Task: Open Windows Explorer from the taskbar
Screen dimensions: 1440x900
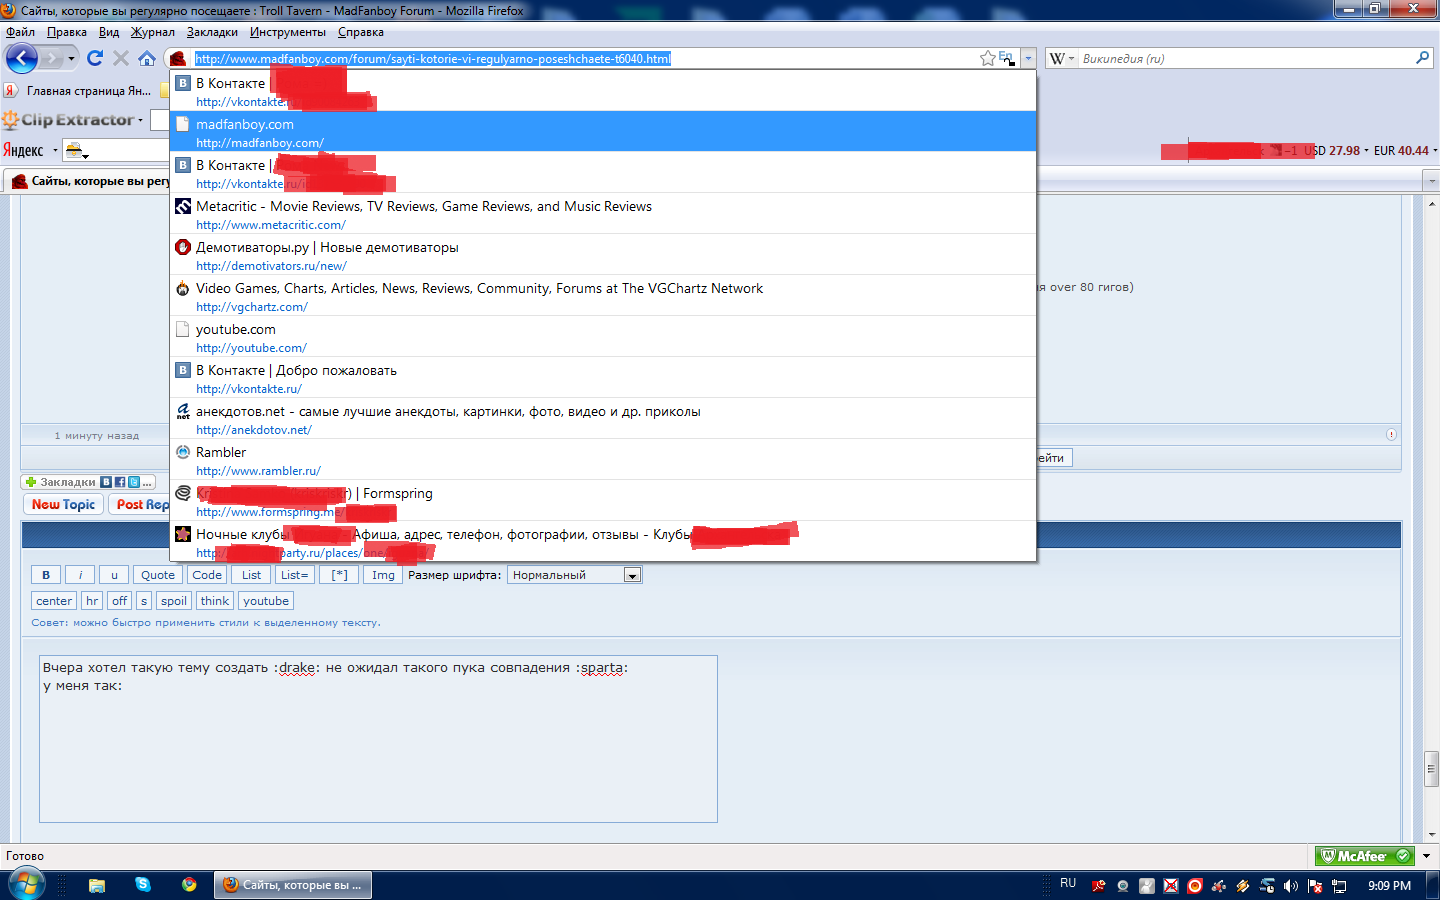Action: (x=97, y=885)
